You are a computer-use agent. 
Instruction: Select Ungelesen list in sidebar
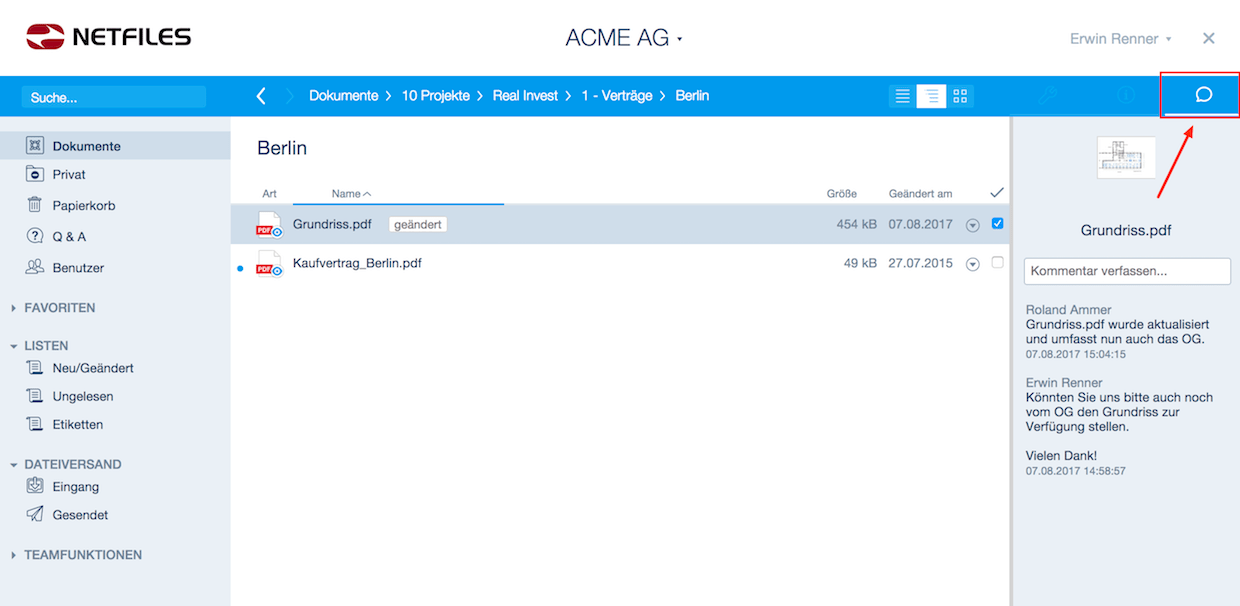click(85, 396)
